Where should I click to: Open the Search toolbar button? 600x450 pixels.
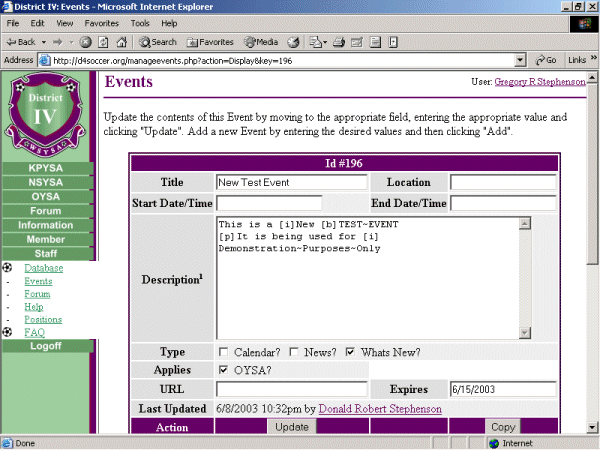pos(158,42)
